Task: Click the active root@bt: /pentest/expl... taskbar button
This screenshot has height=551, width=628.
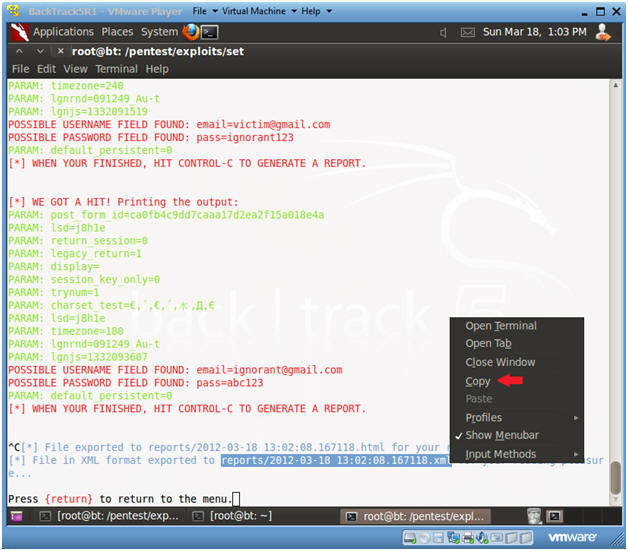Action: coord(415,516)
